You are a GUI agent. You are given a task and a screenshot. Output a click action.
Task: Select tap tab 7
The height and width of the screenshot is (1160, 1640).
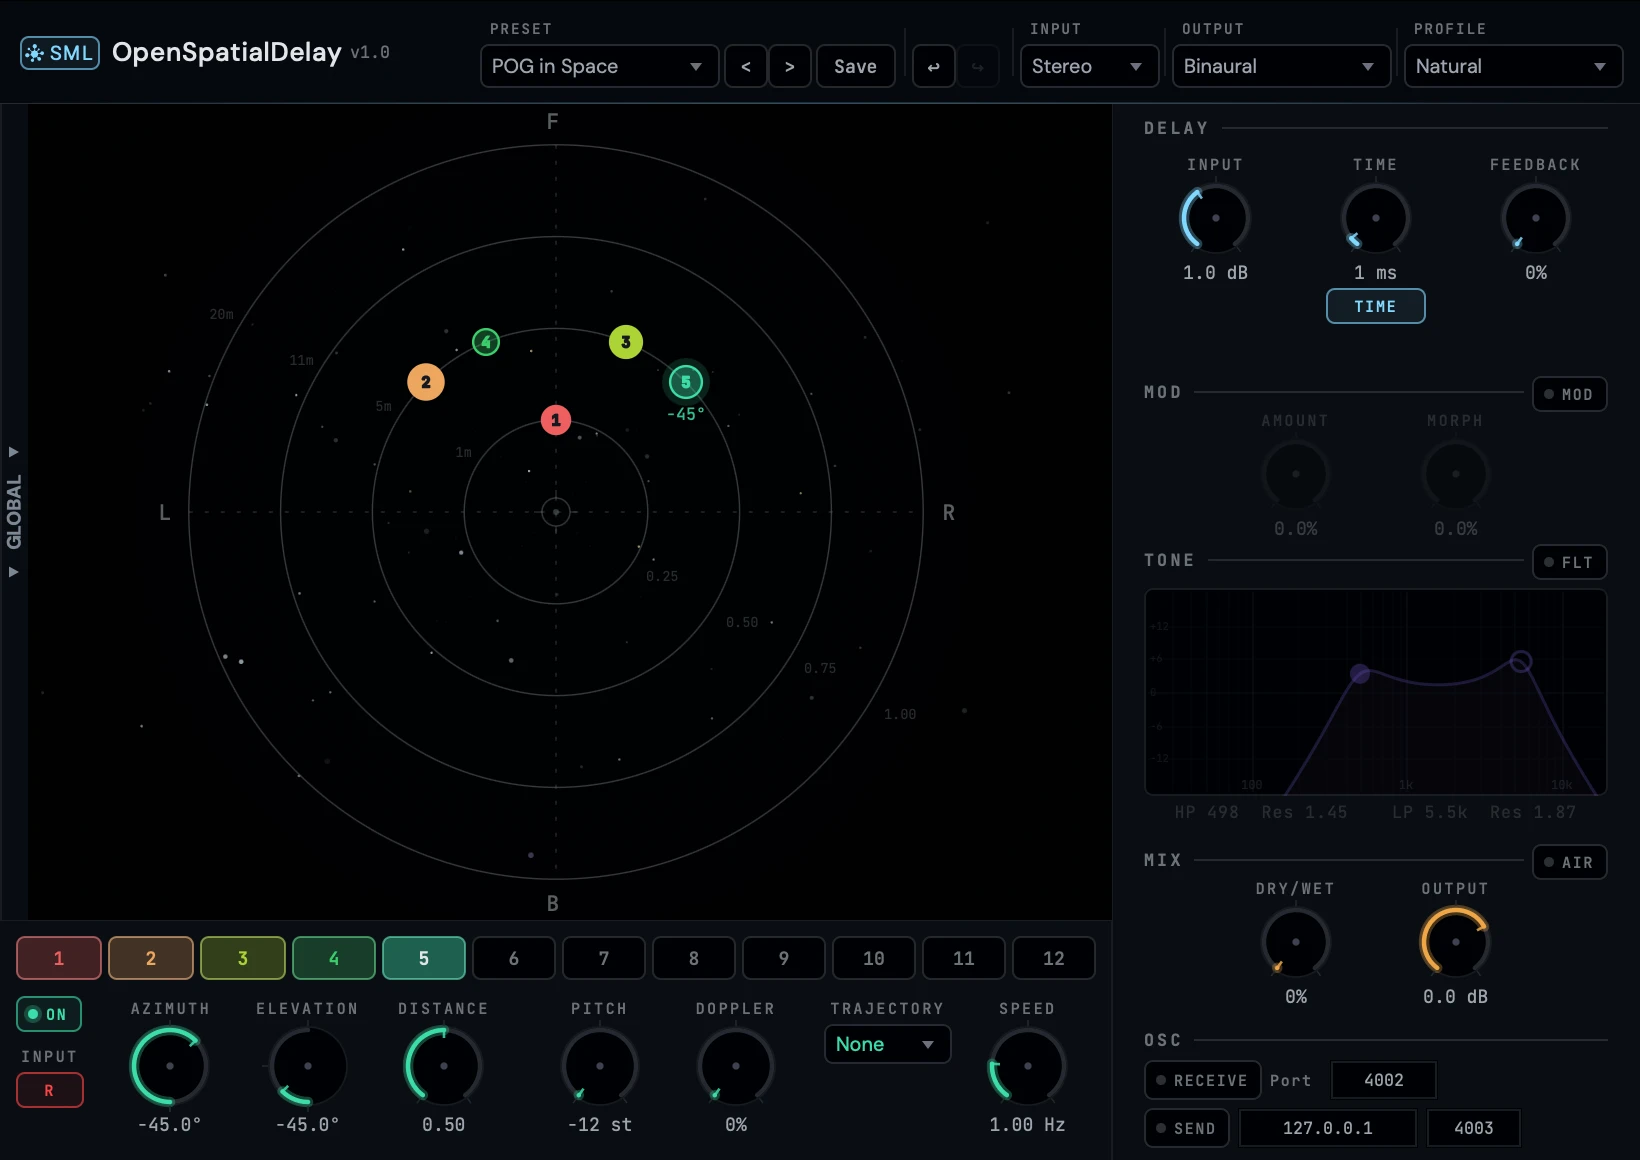coord(604,958)
